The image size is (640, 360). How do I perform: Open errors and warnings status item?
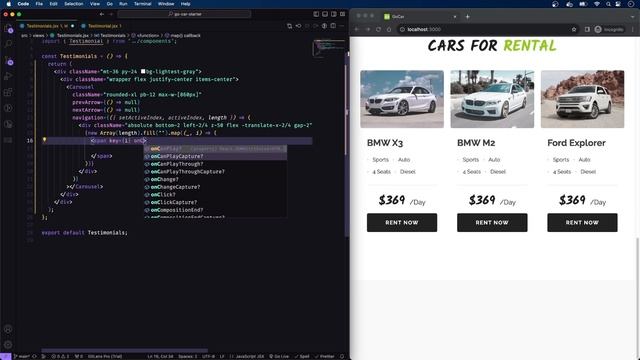tap(60, 356)
